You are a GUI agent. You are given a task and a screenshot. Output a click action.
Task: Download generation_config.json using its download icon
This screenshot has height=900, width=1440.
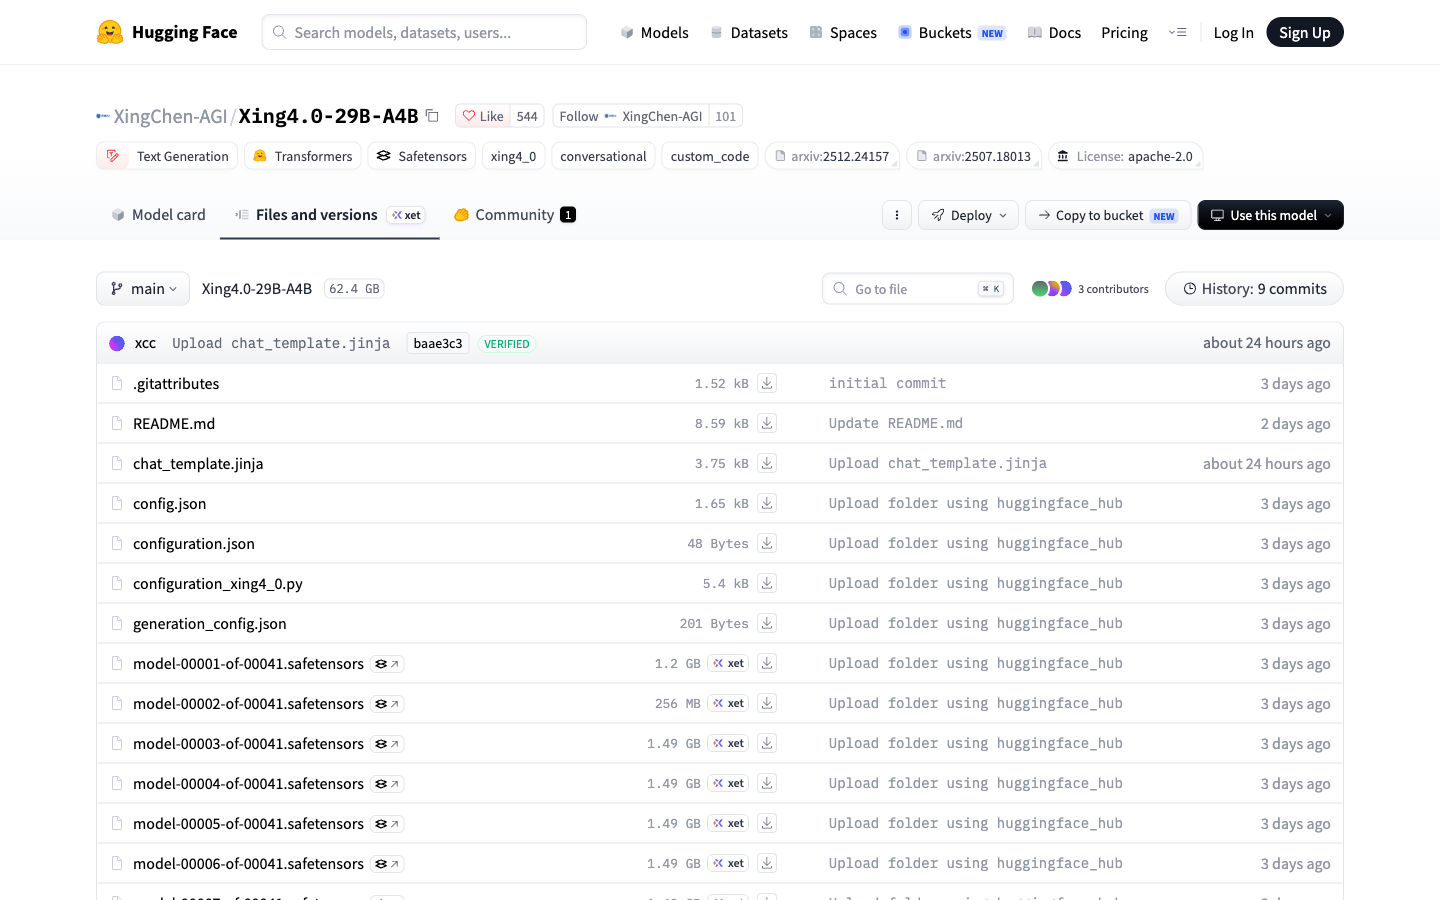[767, 623]
